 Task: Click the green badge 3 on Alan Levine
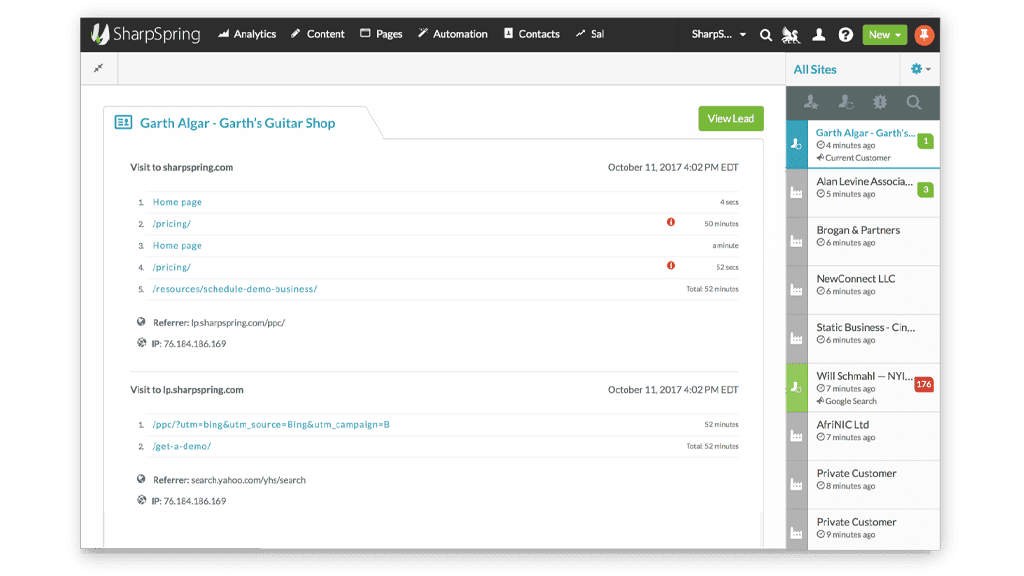[925, 190]
